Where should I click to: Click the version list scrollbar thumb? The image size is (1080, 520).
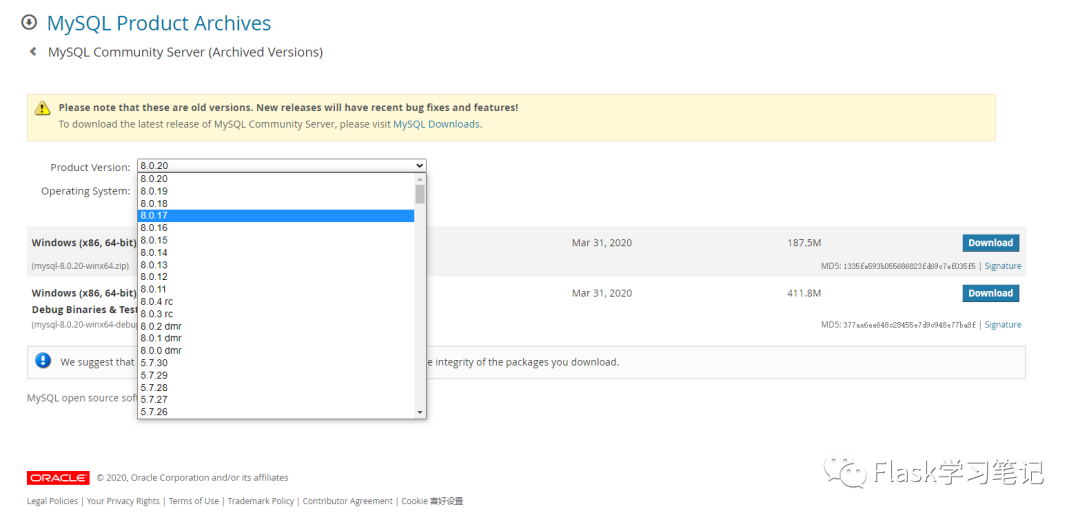coord(420,194)
